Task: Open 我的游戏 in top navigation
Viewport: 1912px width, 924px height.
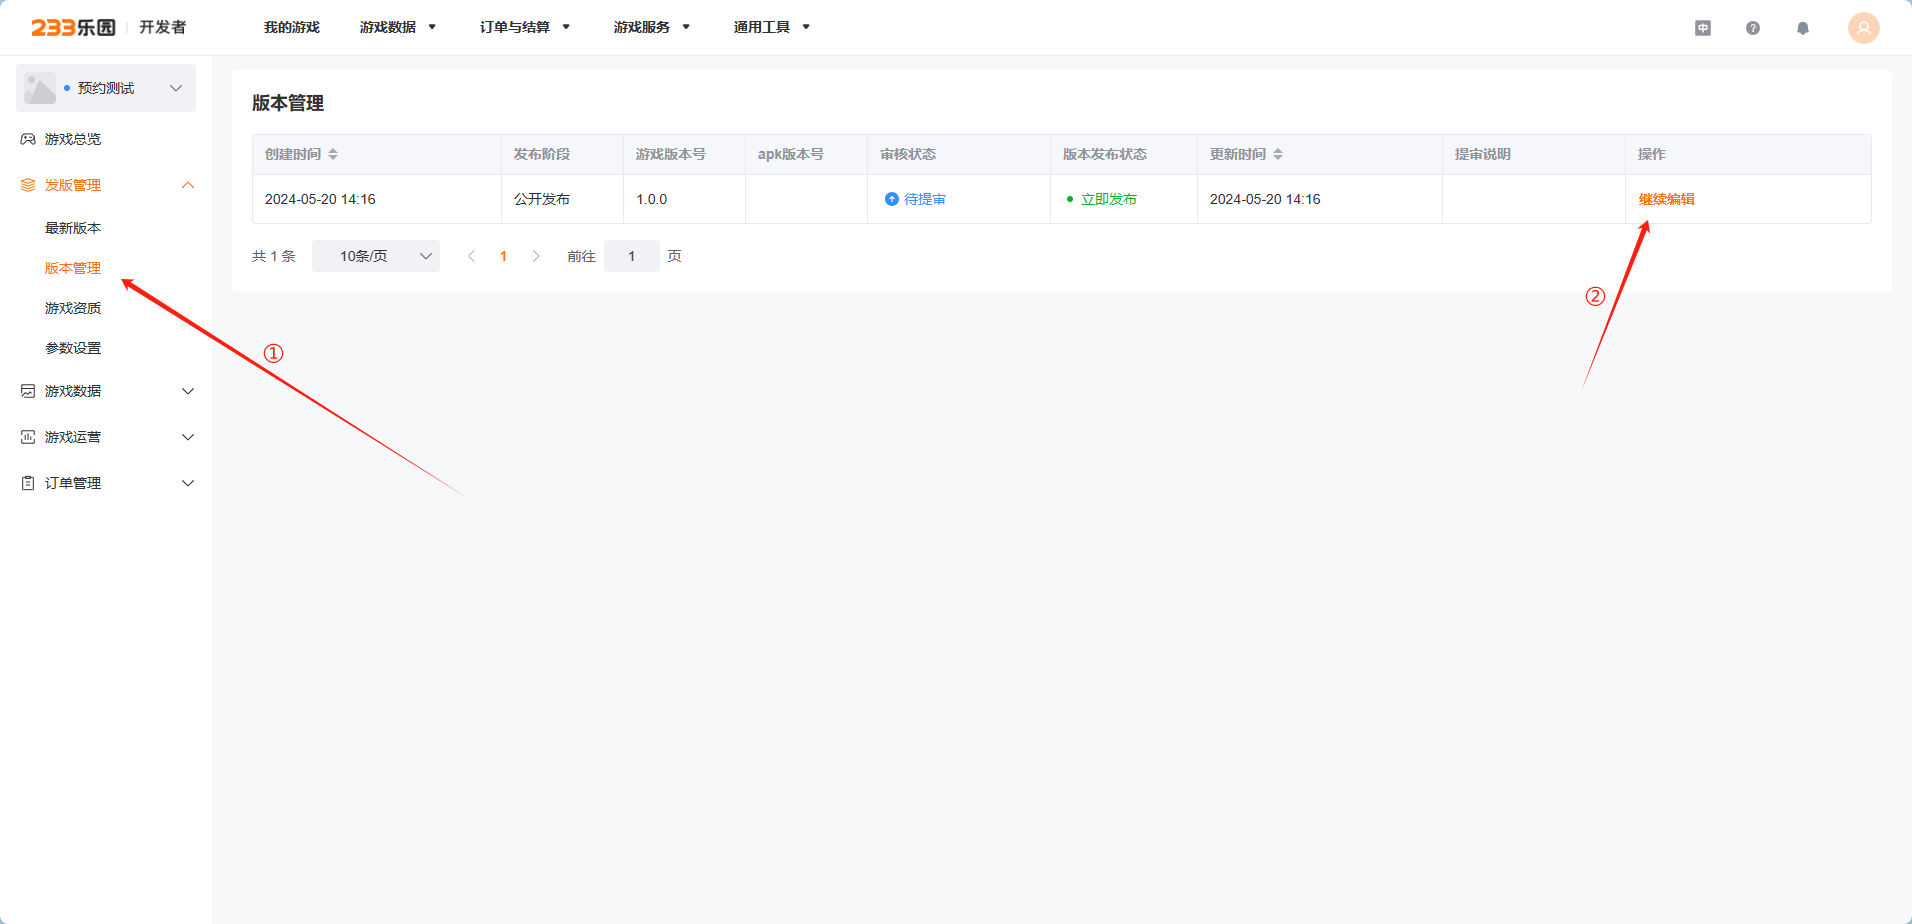Action: click(x=292, y=27)
